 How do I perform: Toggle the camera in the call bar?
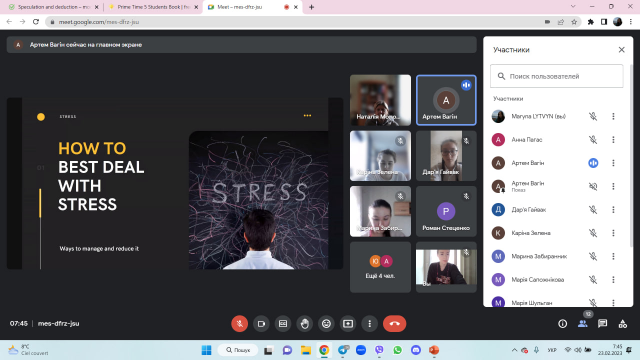click(261, 324)
